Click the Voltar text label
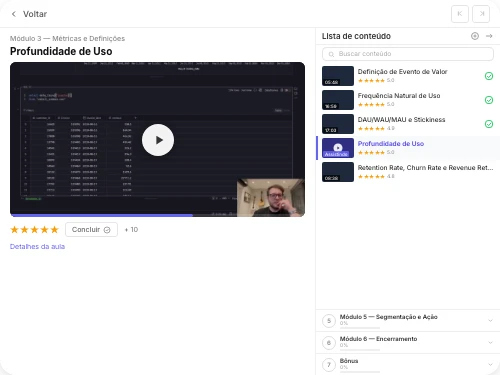Screen dimensions: 500x375 click(x=35, y=14)
